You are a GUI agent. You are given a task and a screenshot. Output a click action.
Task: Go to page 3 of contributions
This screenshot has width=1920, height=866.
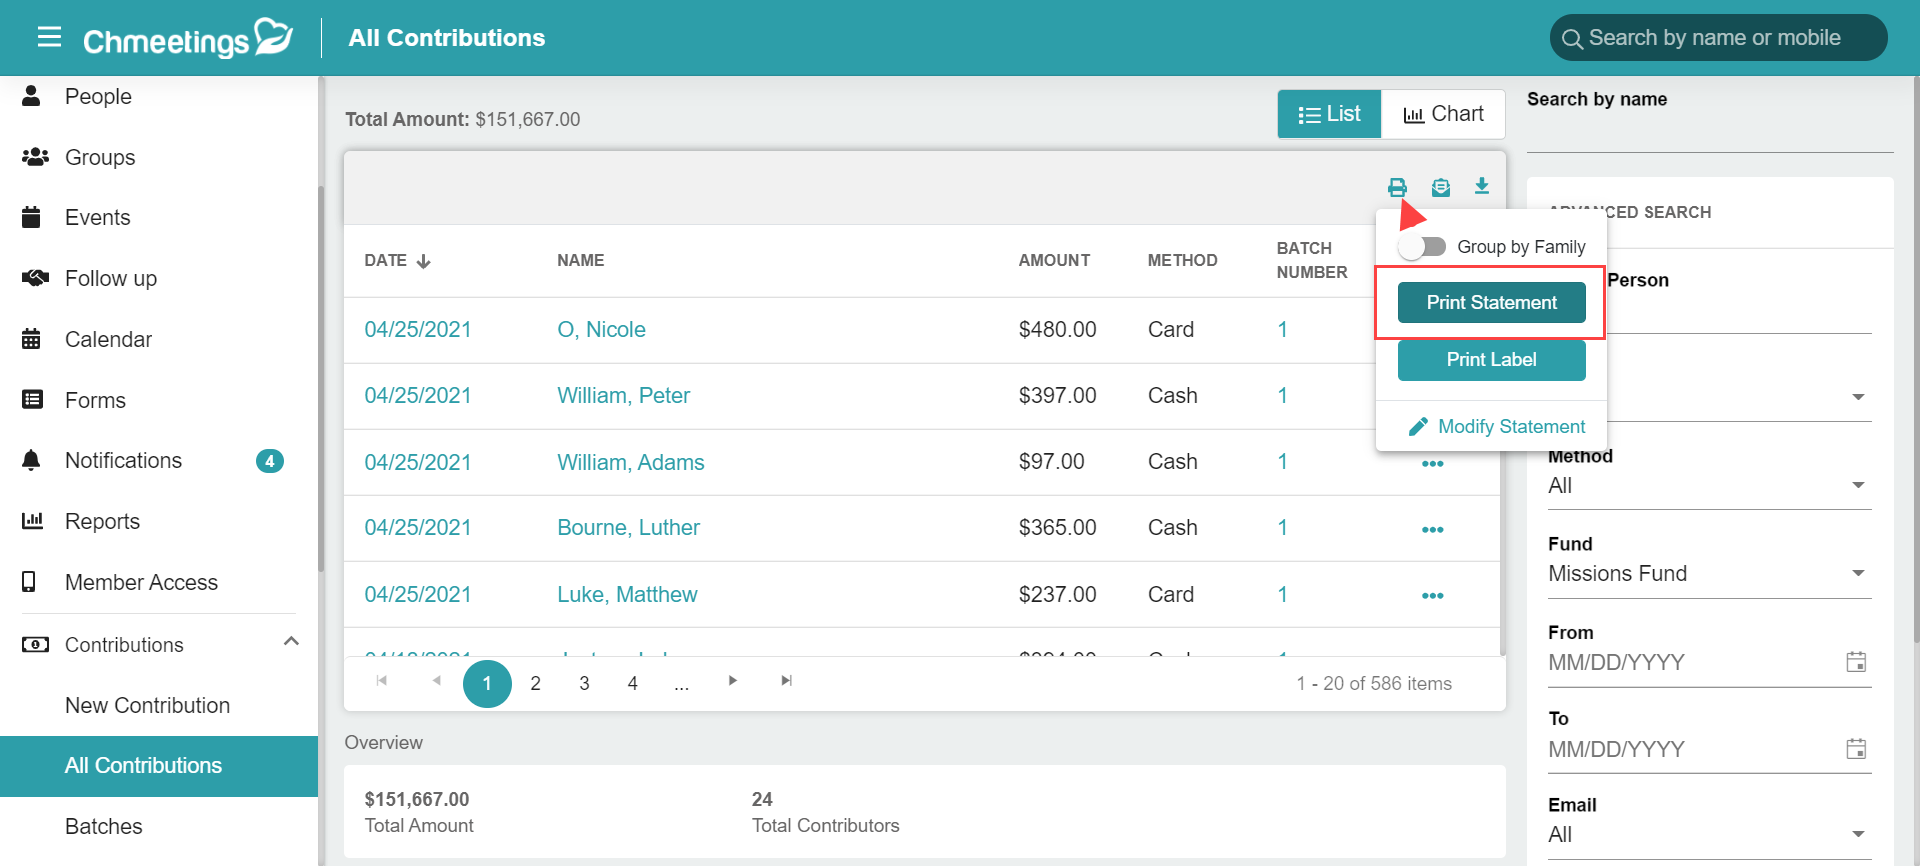[584, 684]
